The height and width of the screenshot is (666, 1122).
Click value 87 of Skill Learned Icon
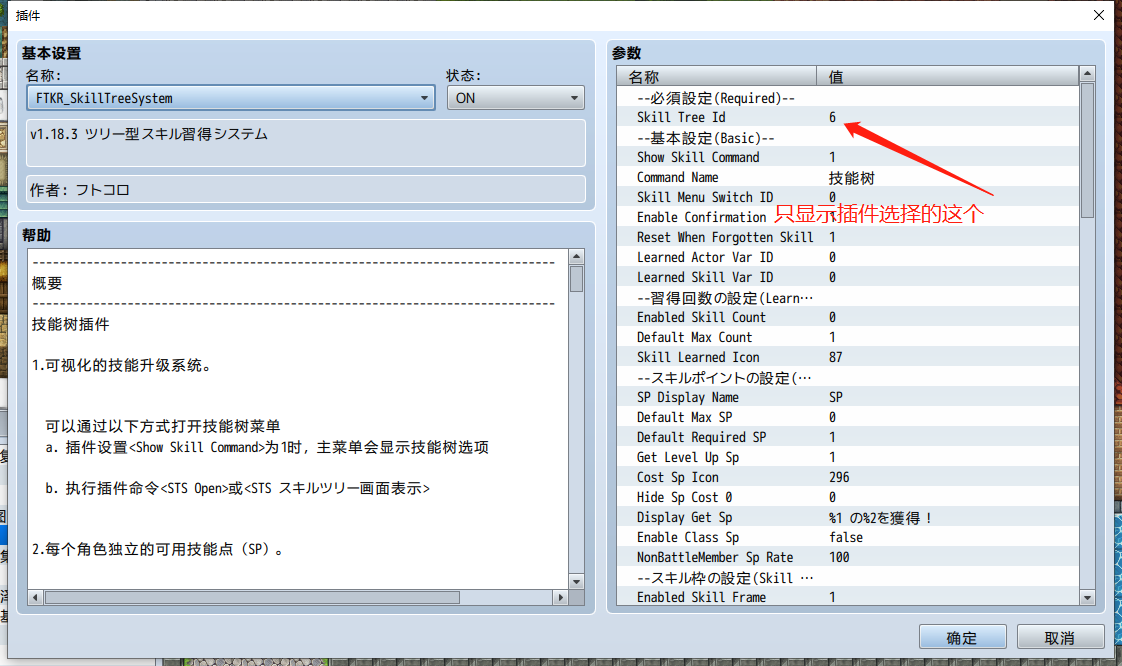click(836, 358)
